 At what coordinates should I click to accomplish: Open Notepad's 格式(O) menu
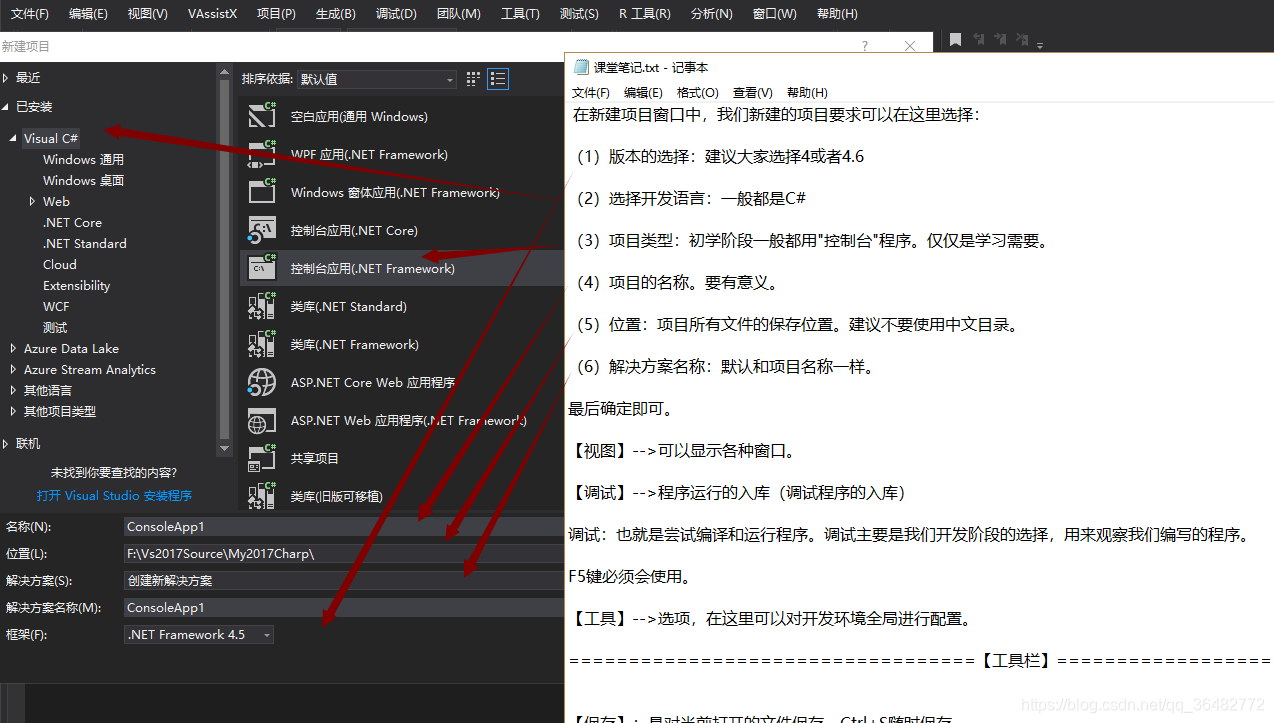(x=697, y=92)
